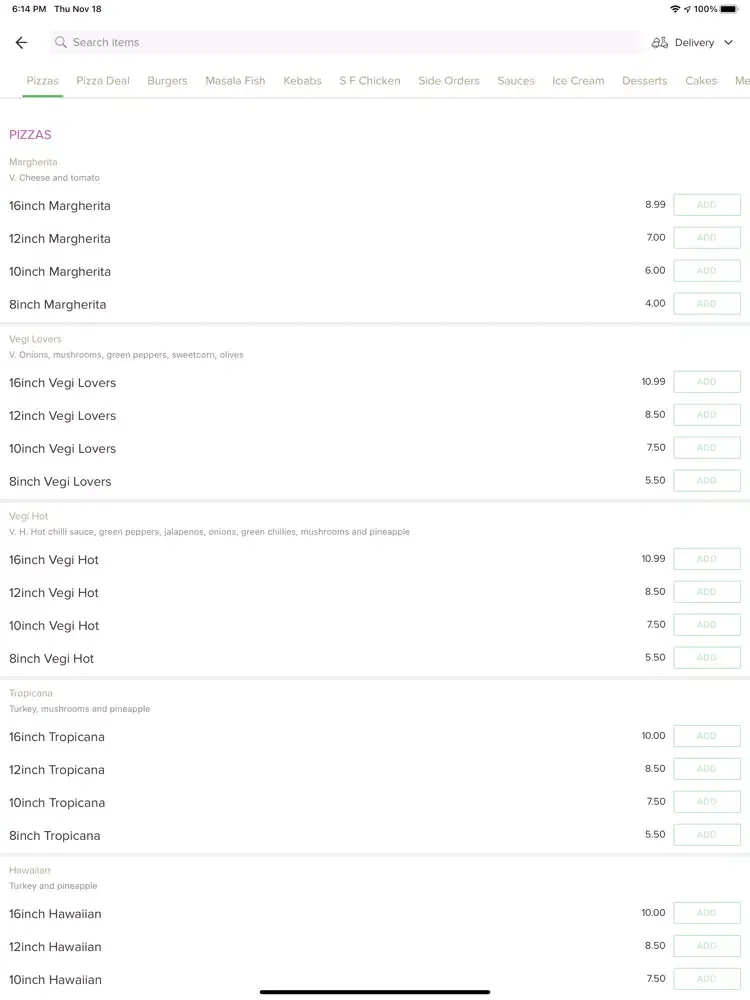This screenshot has height=1000, width=750.
Task: Add 10inch Vegi Hot pizza
Action: coord(707,625)
